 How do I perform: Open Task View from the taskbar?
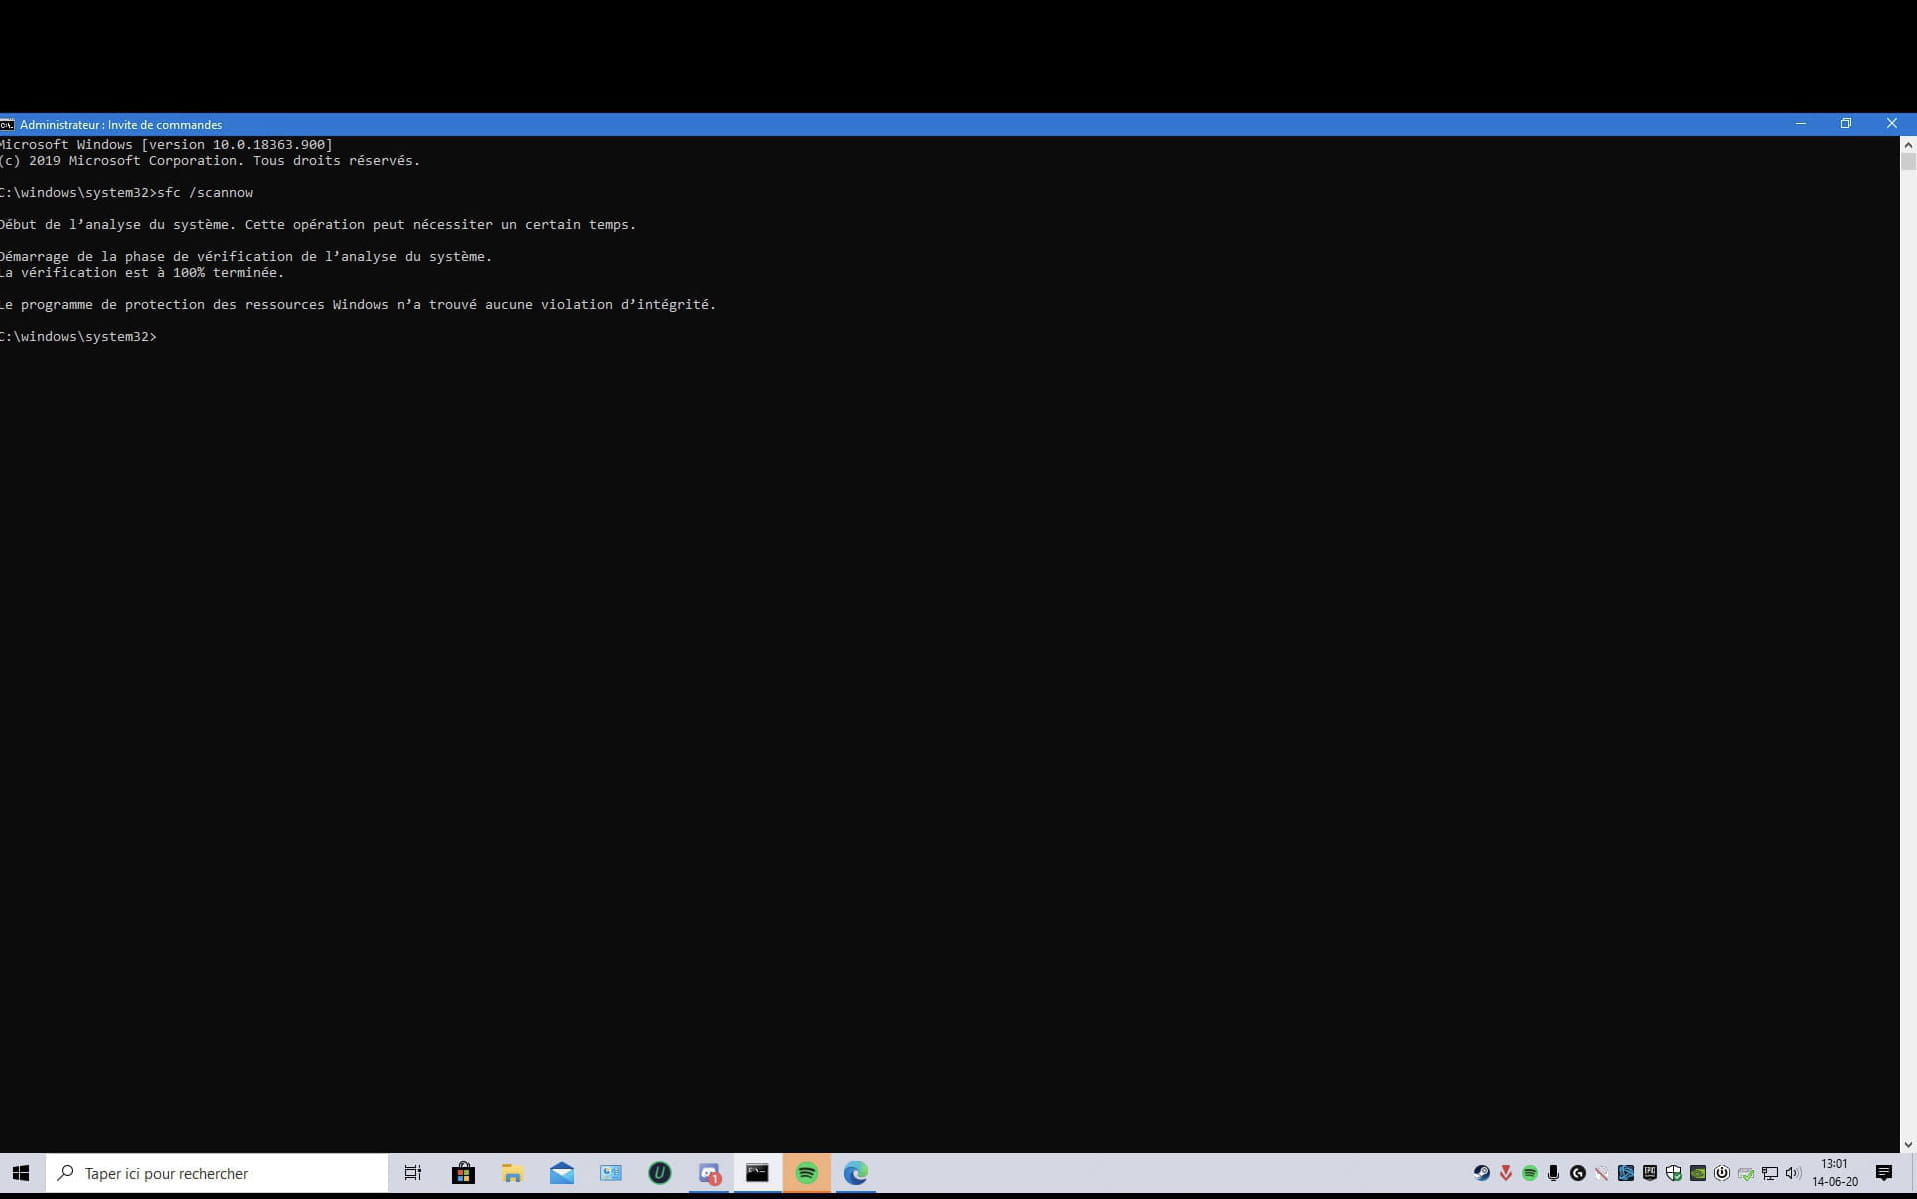pyautogui.click(x=412, y=1173)
